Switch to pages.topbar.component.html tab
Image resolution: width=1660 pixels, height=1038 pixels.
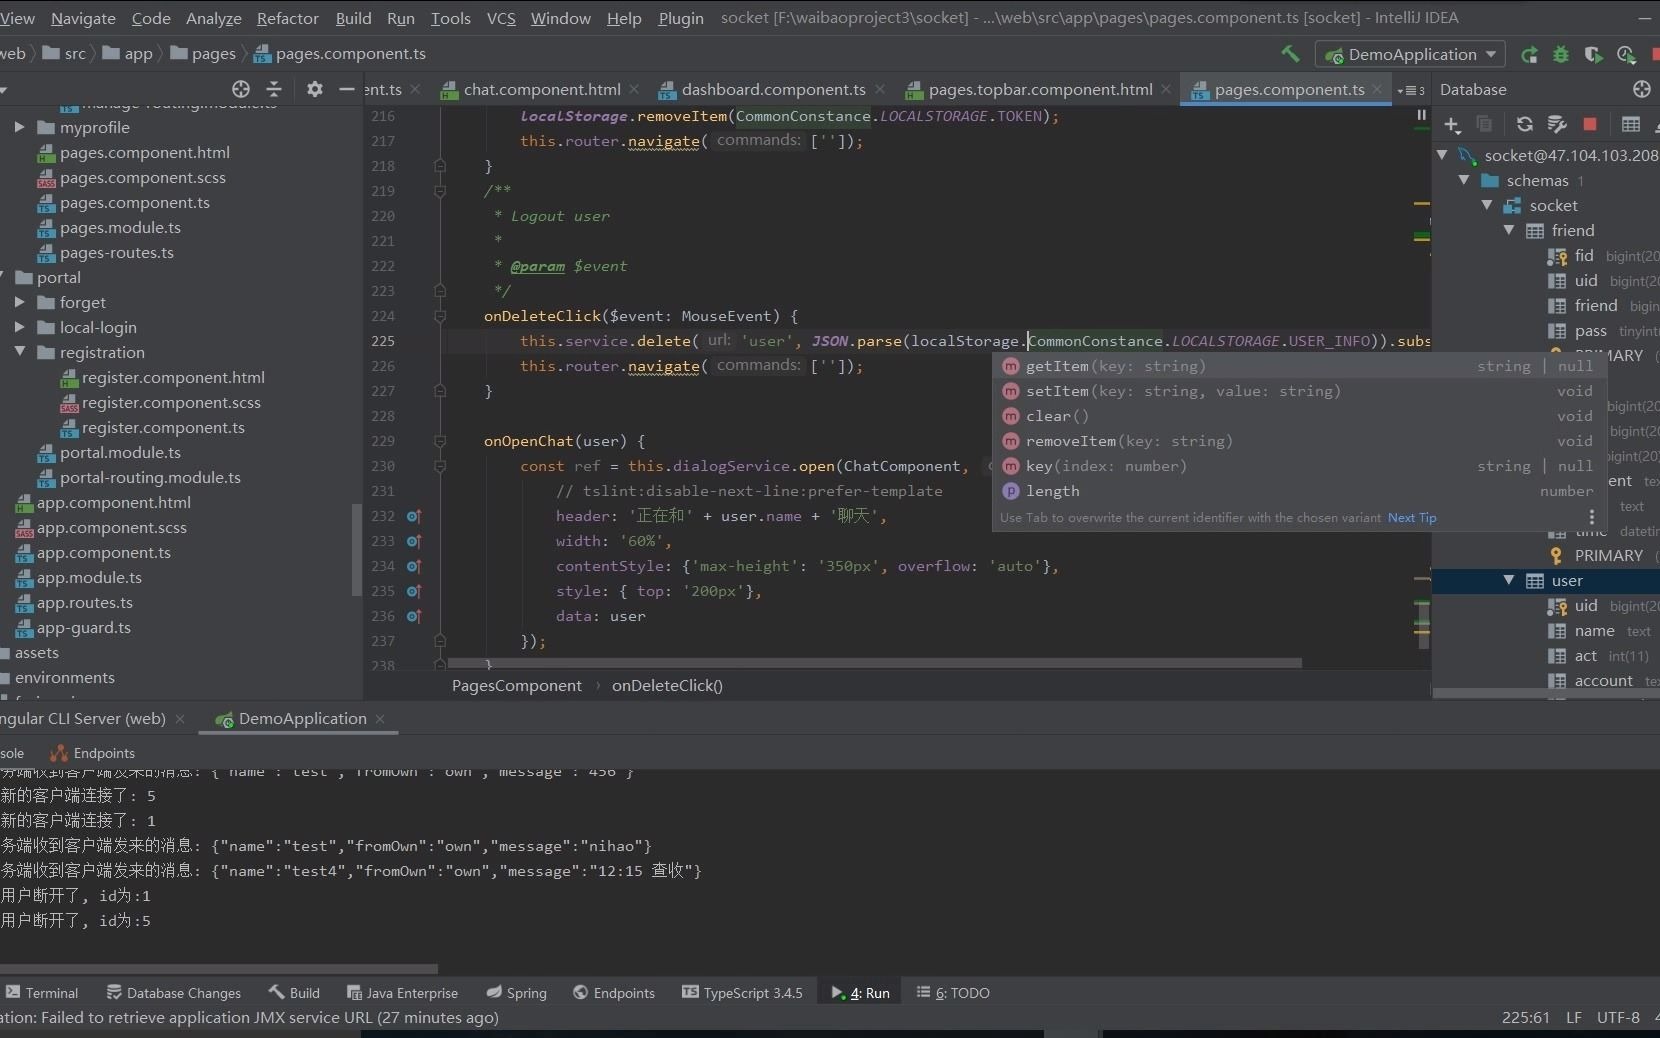pos(1040,89)
